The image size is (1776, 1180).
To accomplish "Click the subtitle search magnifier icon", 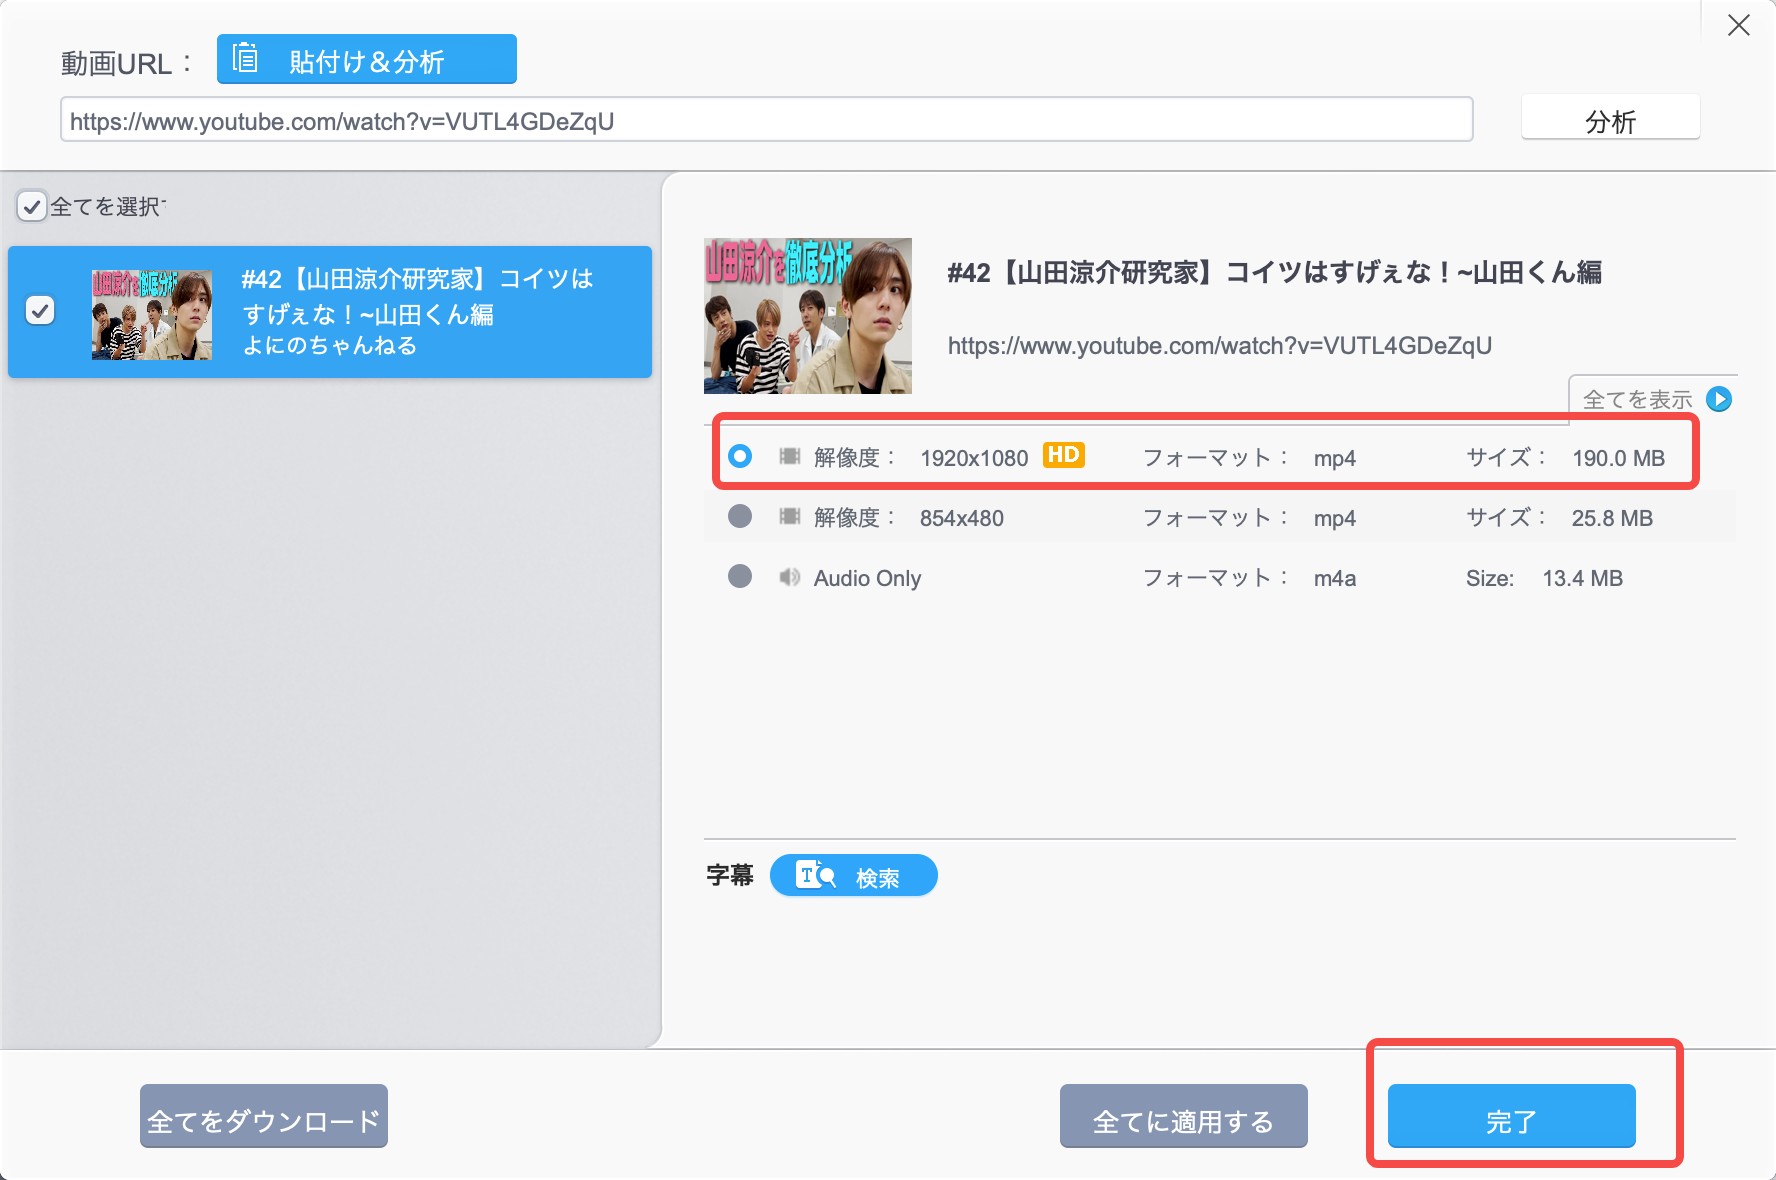I will pos(815,875).
